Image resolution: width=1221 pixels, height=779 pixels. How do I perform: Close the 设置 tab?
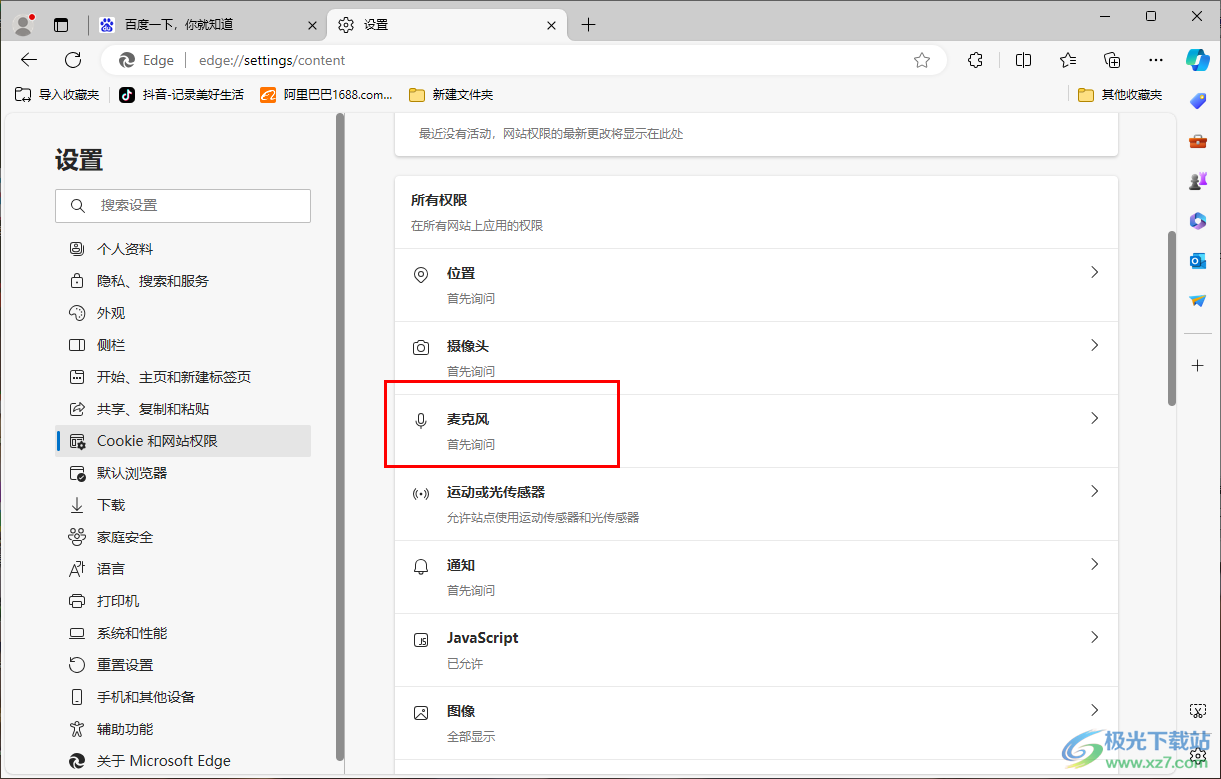point(551,25)
